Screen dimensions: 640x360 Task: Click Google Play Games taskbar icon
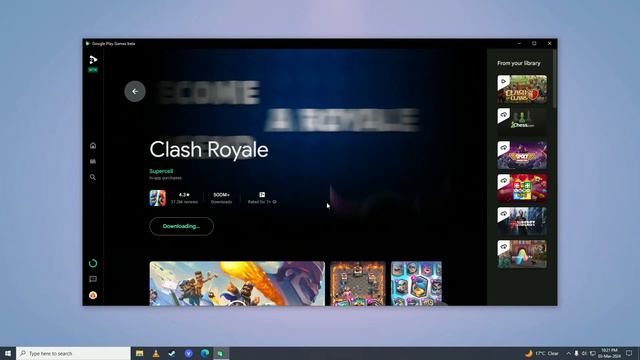[x=221, y=353]
